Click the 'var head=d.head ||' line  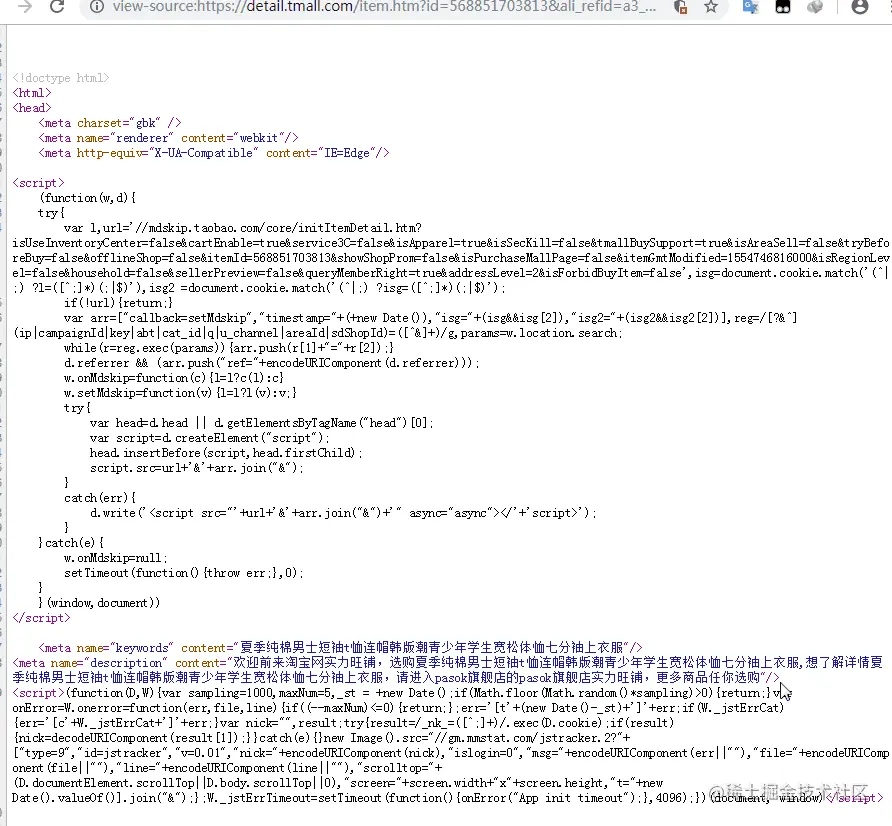[262, 423]
